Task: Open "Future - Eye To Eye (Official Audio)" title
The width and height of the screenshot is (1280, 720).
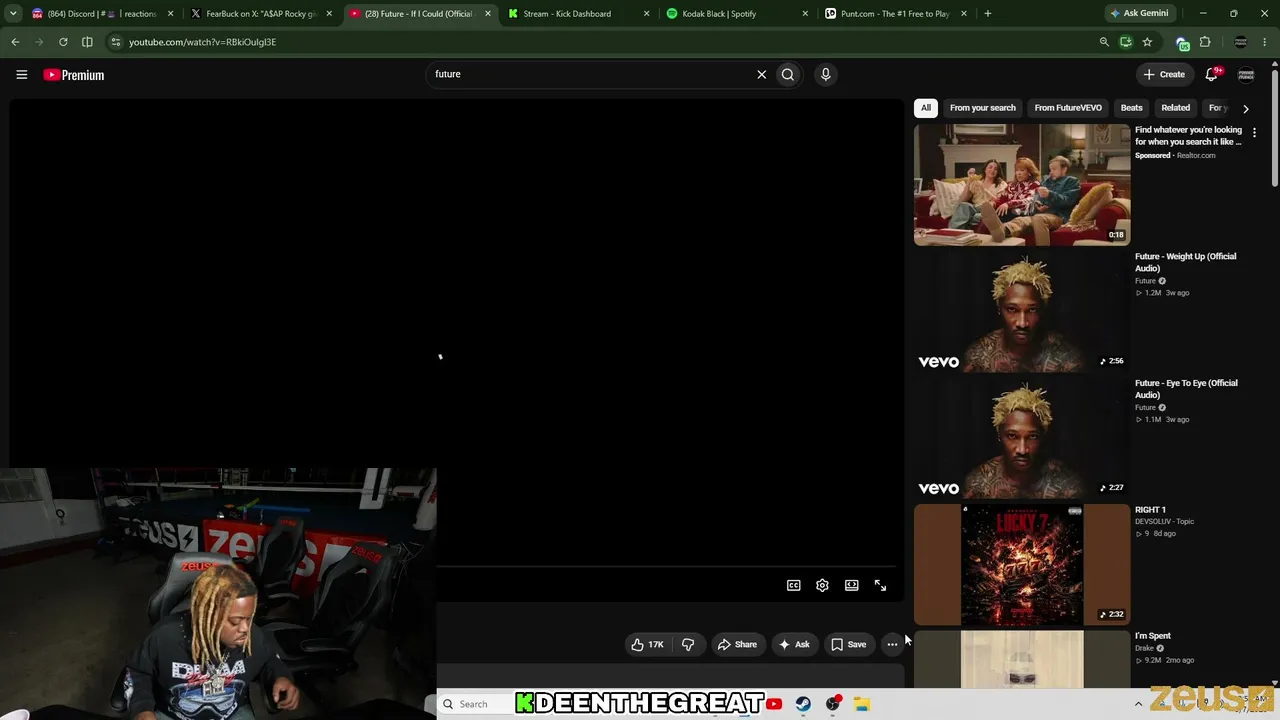Action: point(1186,389)
